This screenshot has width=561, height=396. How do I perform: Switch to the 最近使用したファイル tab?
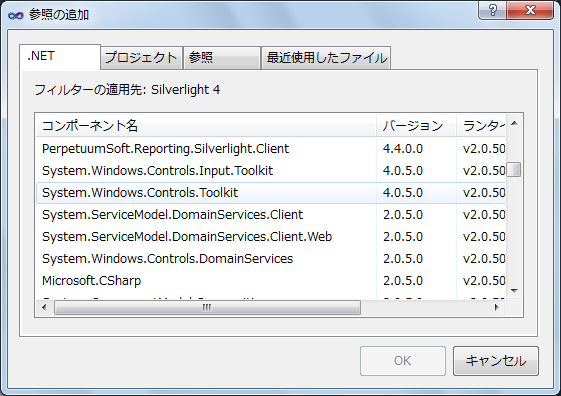pos(326,58)
